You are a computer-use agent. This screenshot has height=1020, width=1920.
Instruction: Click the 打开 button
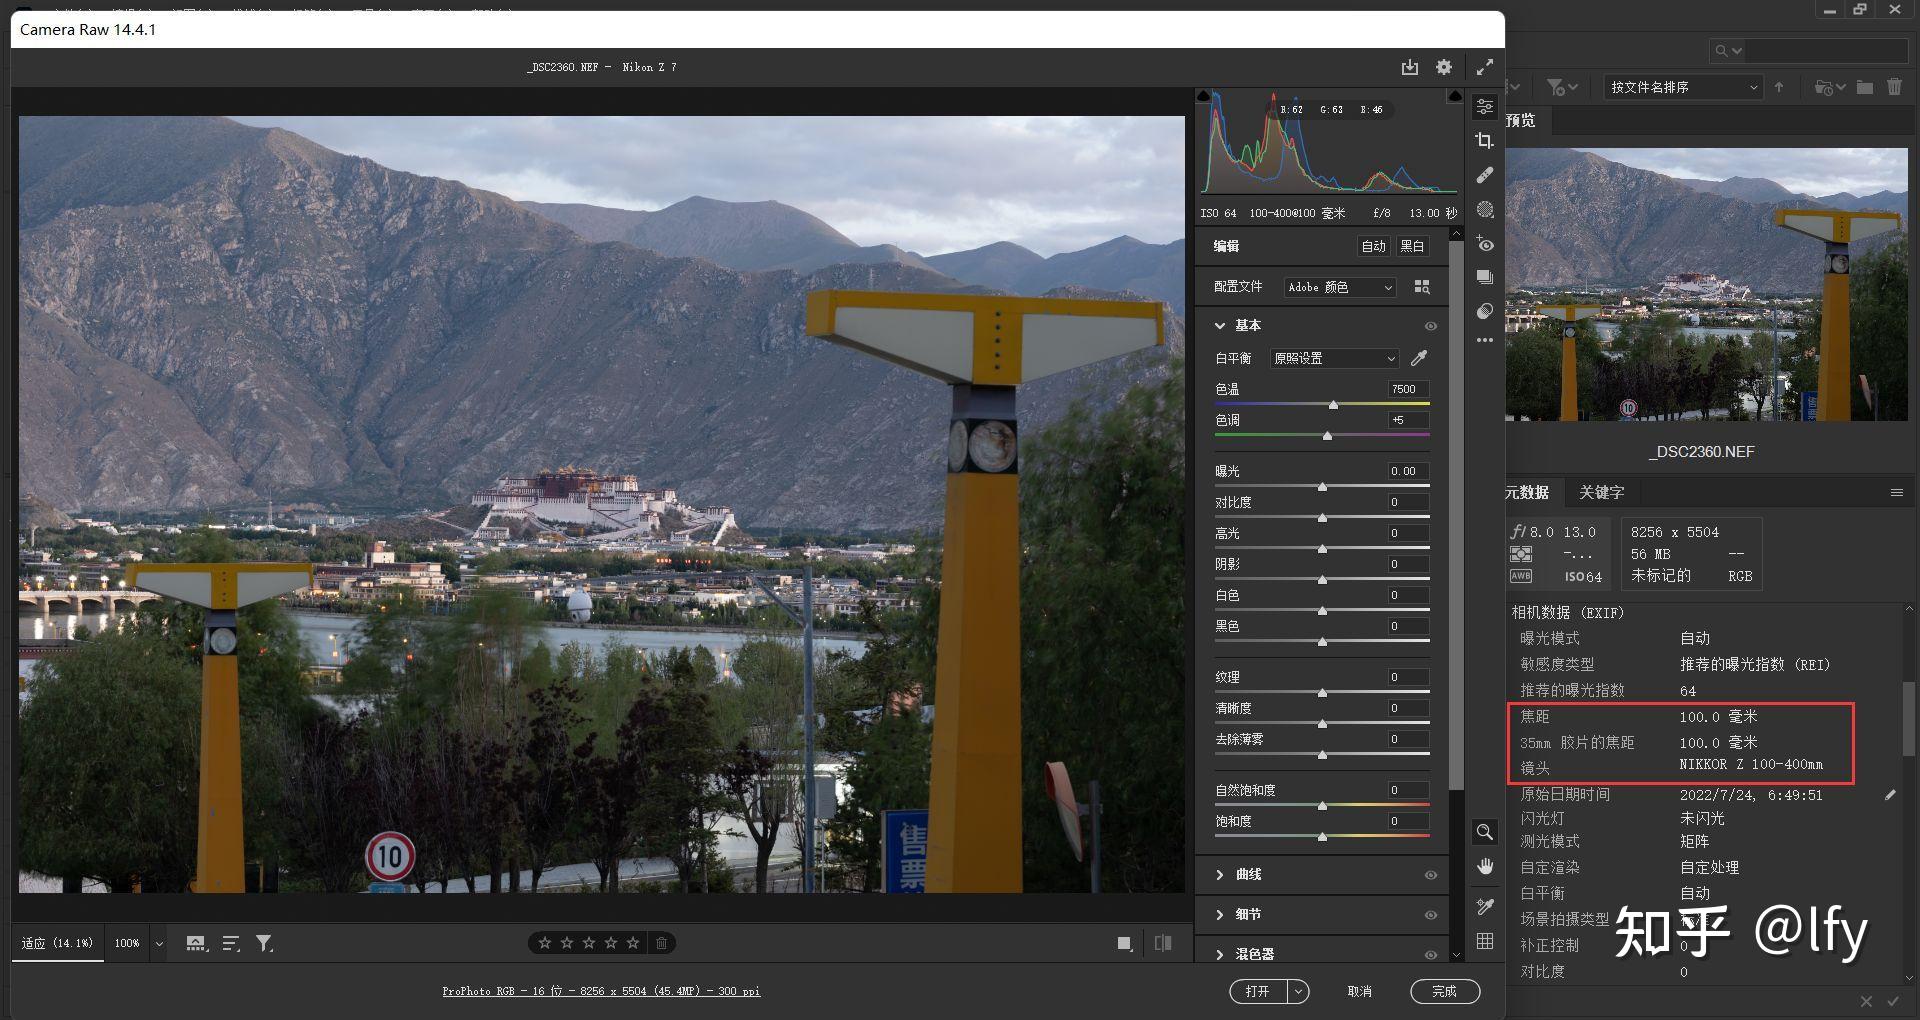(1258, 991)
